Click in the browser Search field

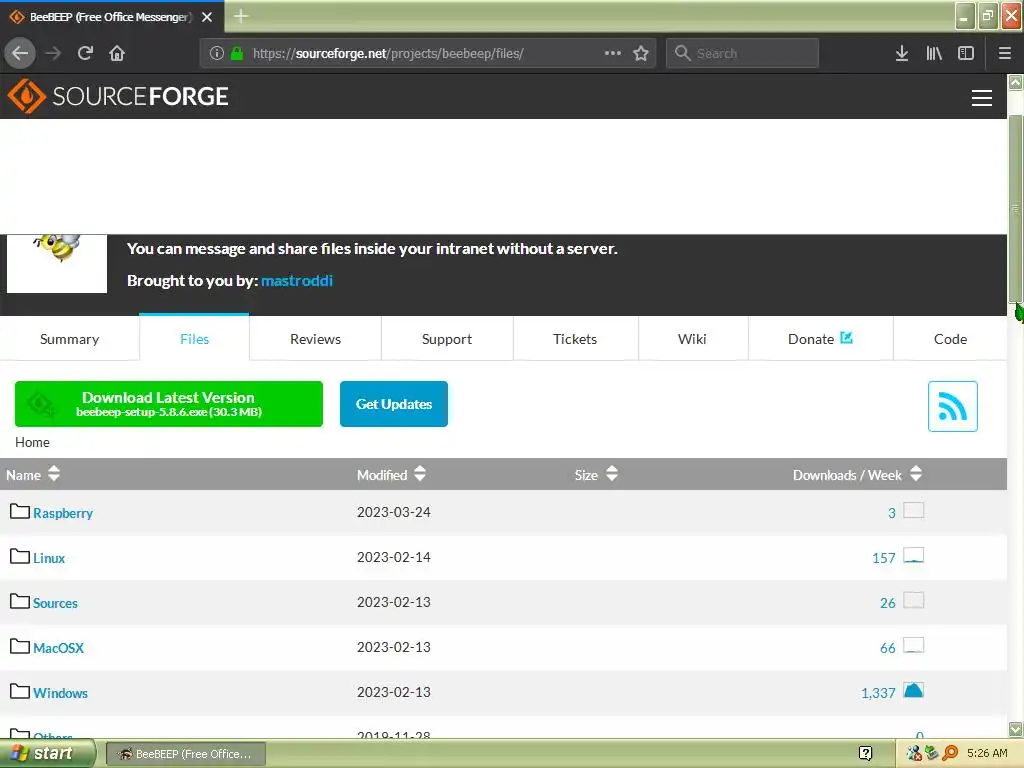743,53
